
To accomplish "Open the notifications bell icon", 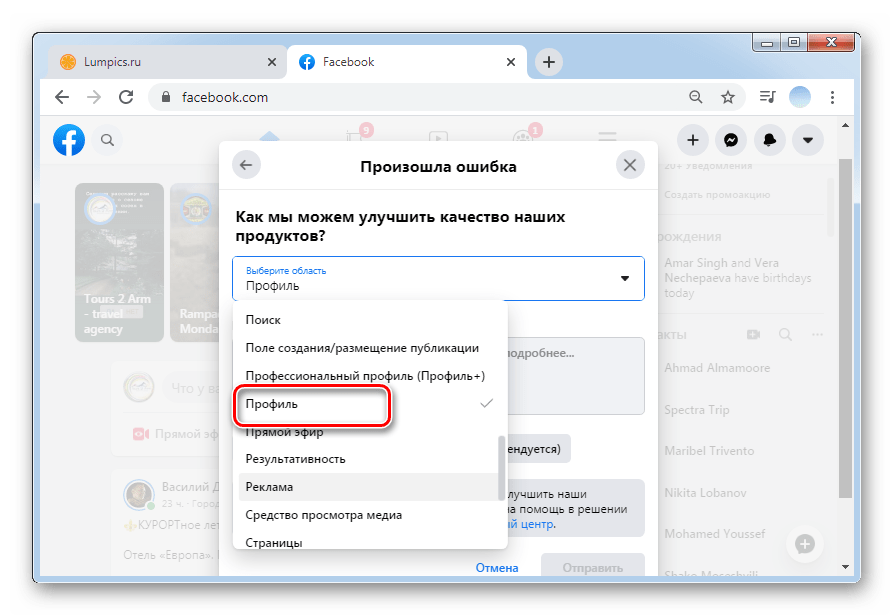I will [x=770, y=140].
